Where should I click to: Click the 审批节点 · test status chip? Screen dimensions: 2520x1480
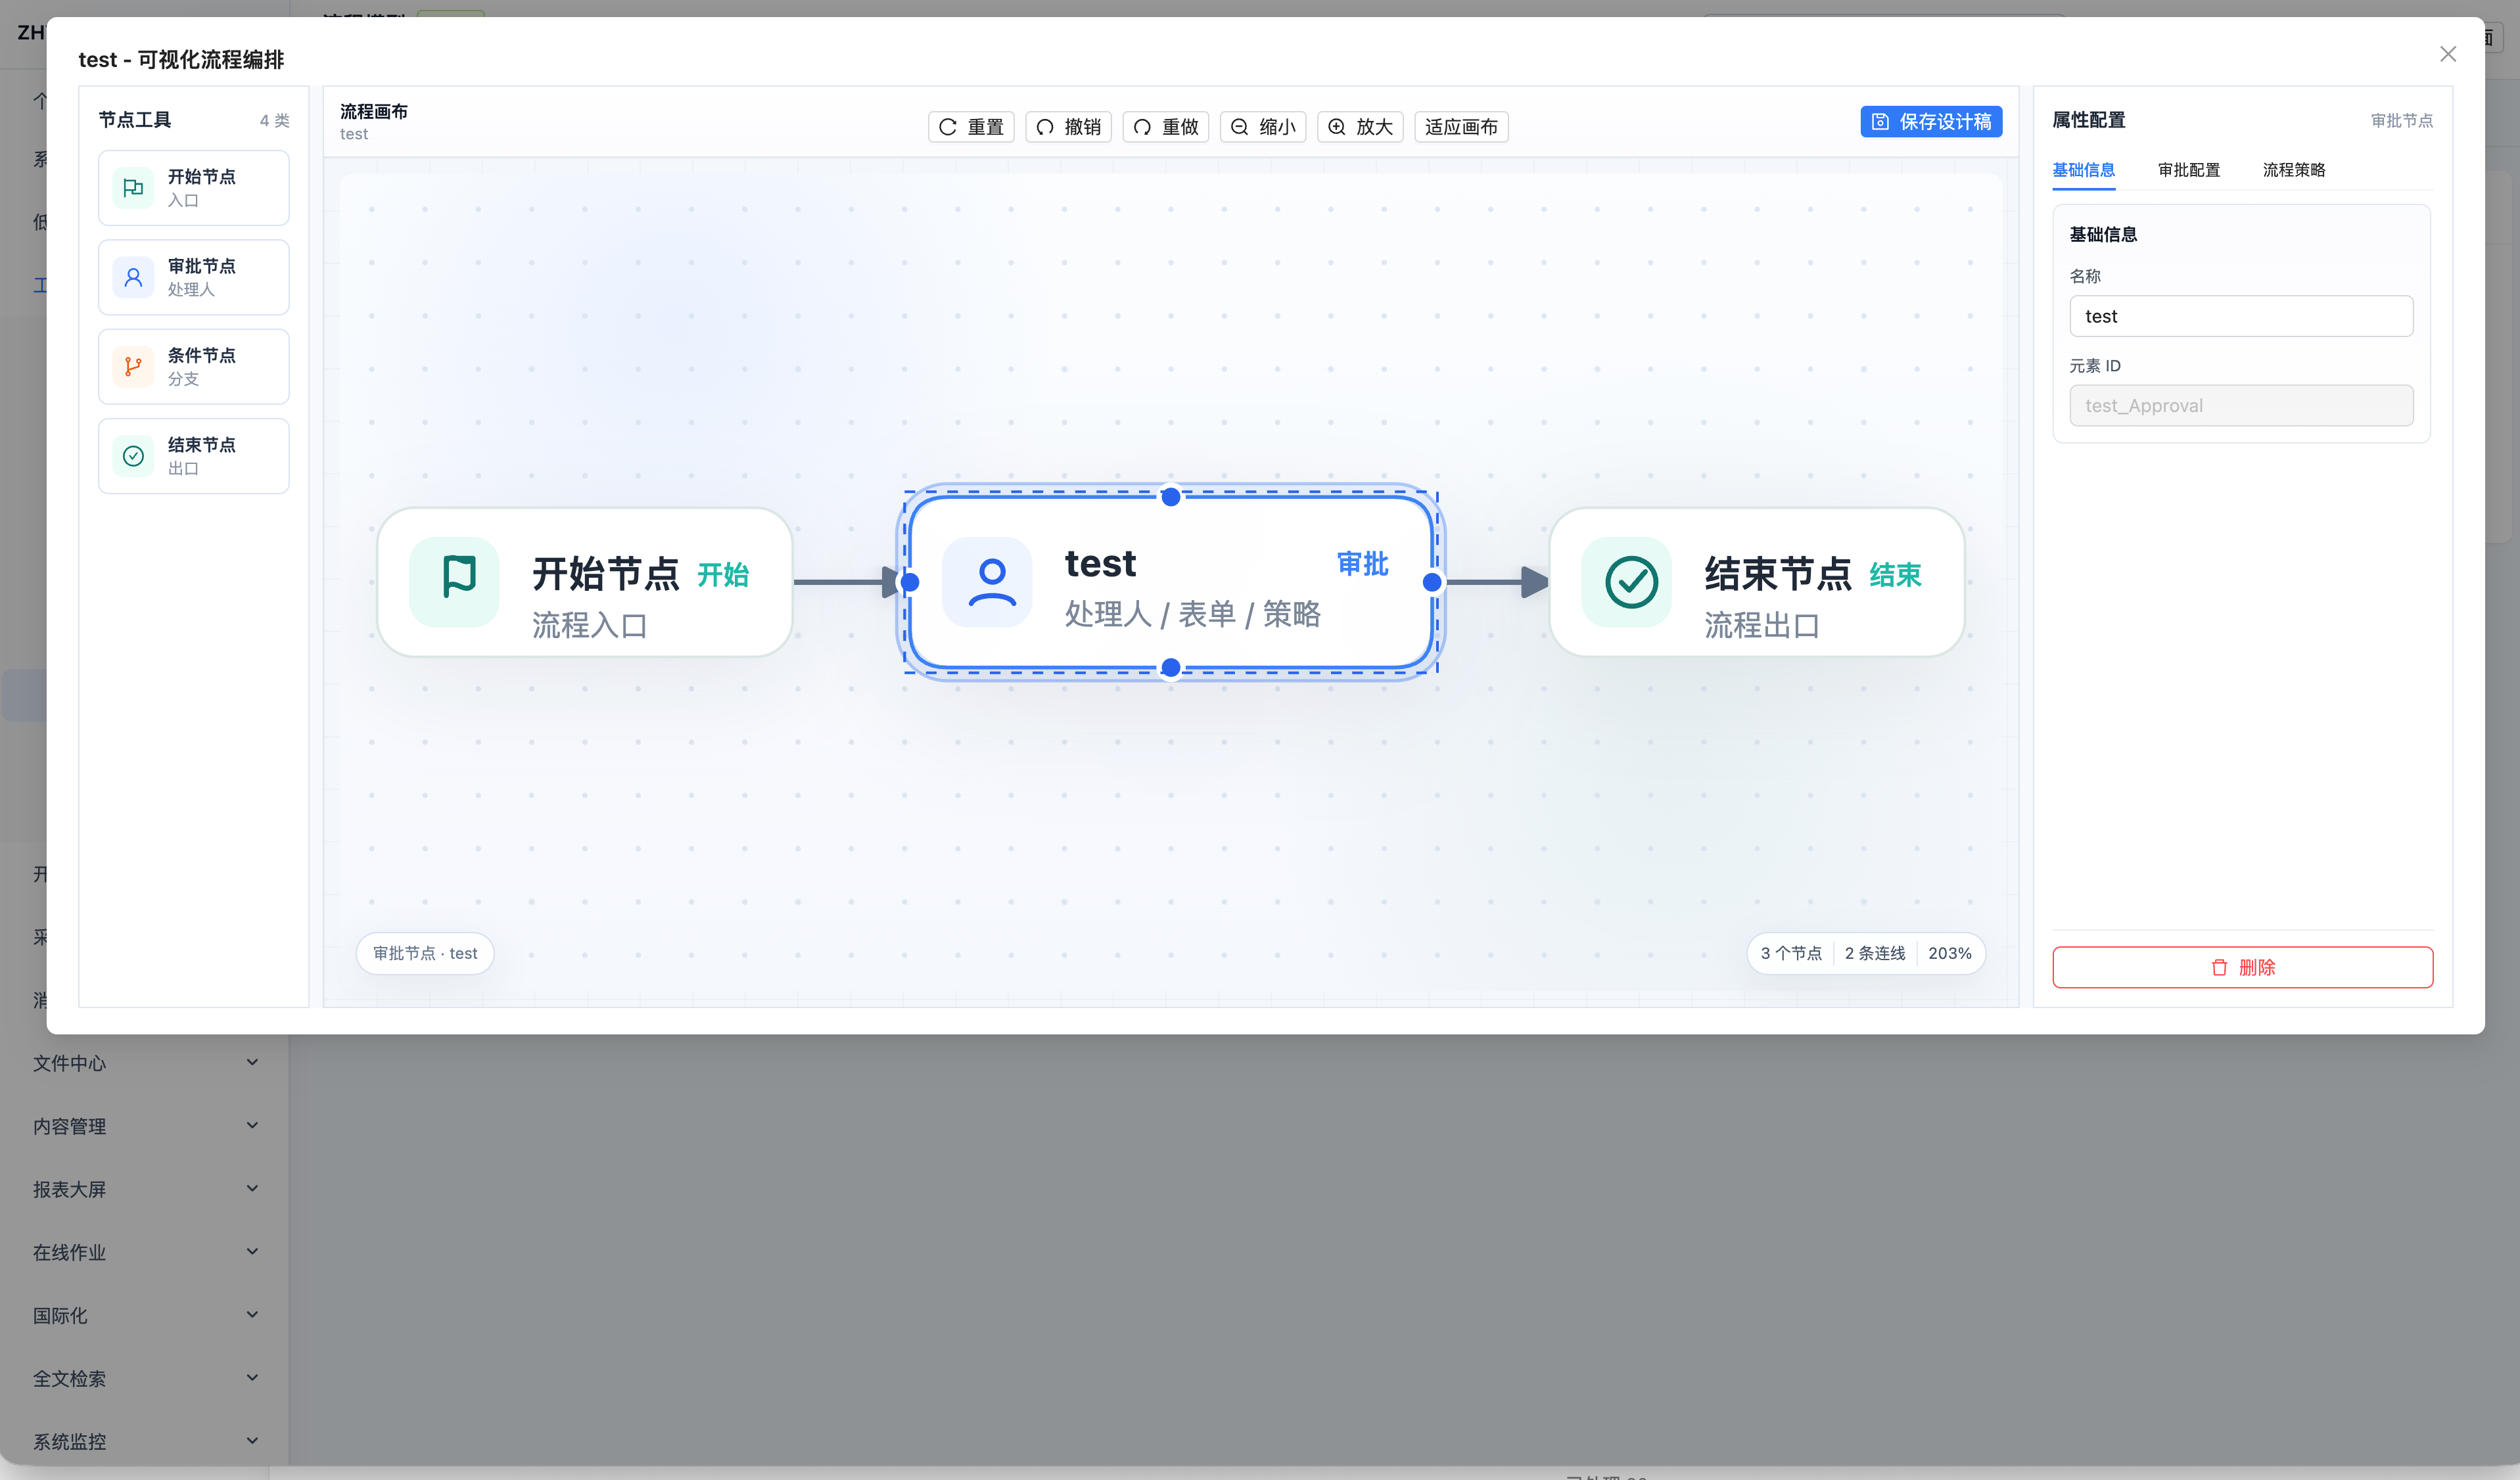(x=425, y=953)
